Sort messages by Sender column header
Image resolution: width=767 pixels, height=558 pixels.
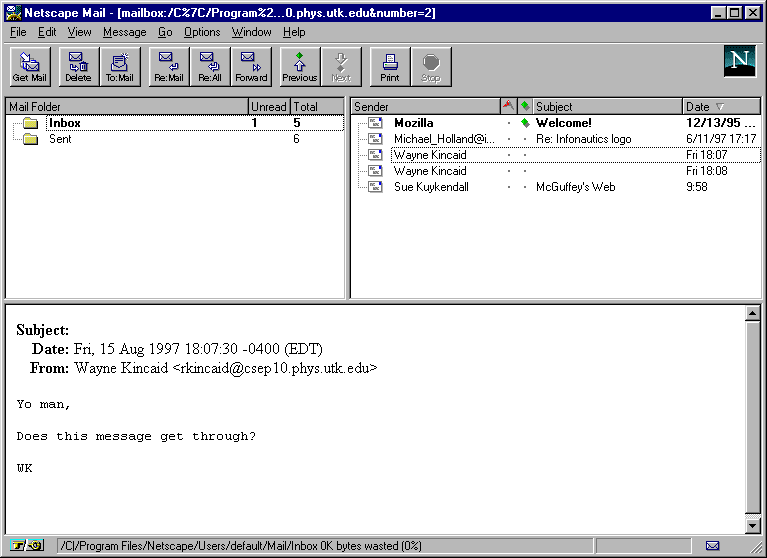[425, 106]
